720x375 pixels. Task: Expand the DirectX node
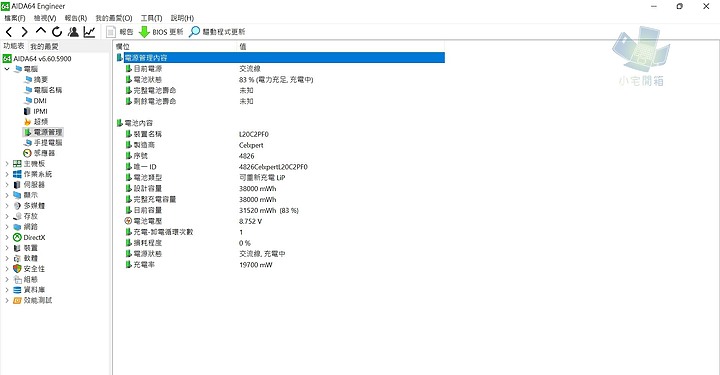7,237
